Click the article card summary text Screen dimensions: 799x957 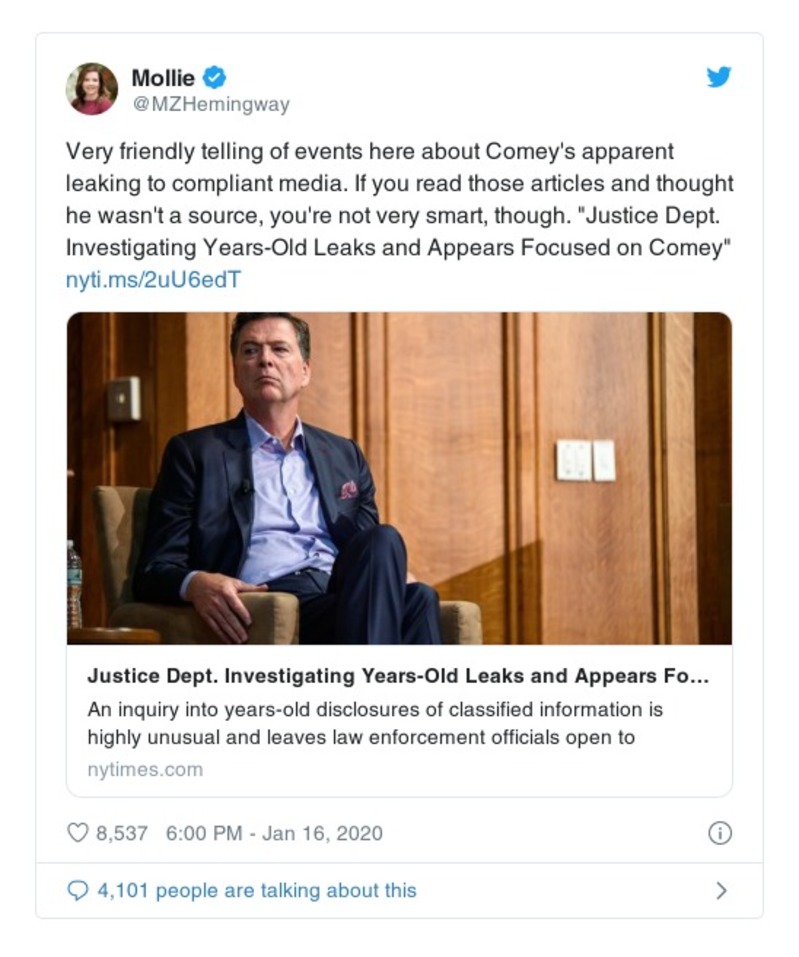(x=375, y=723)
